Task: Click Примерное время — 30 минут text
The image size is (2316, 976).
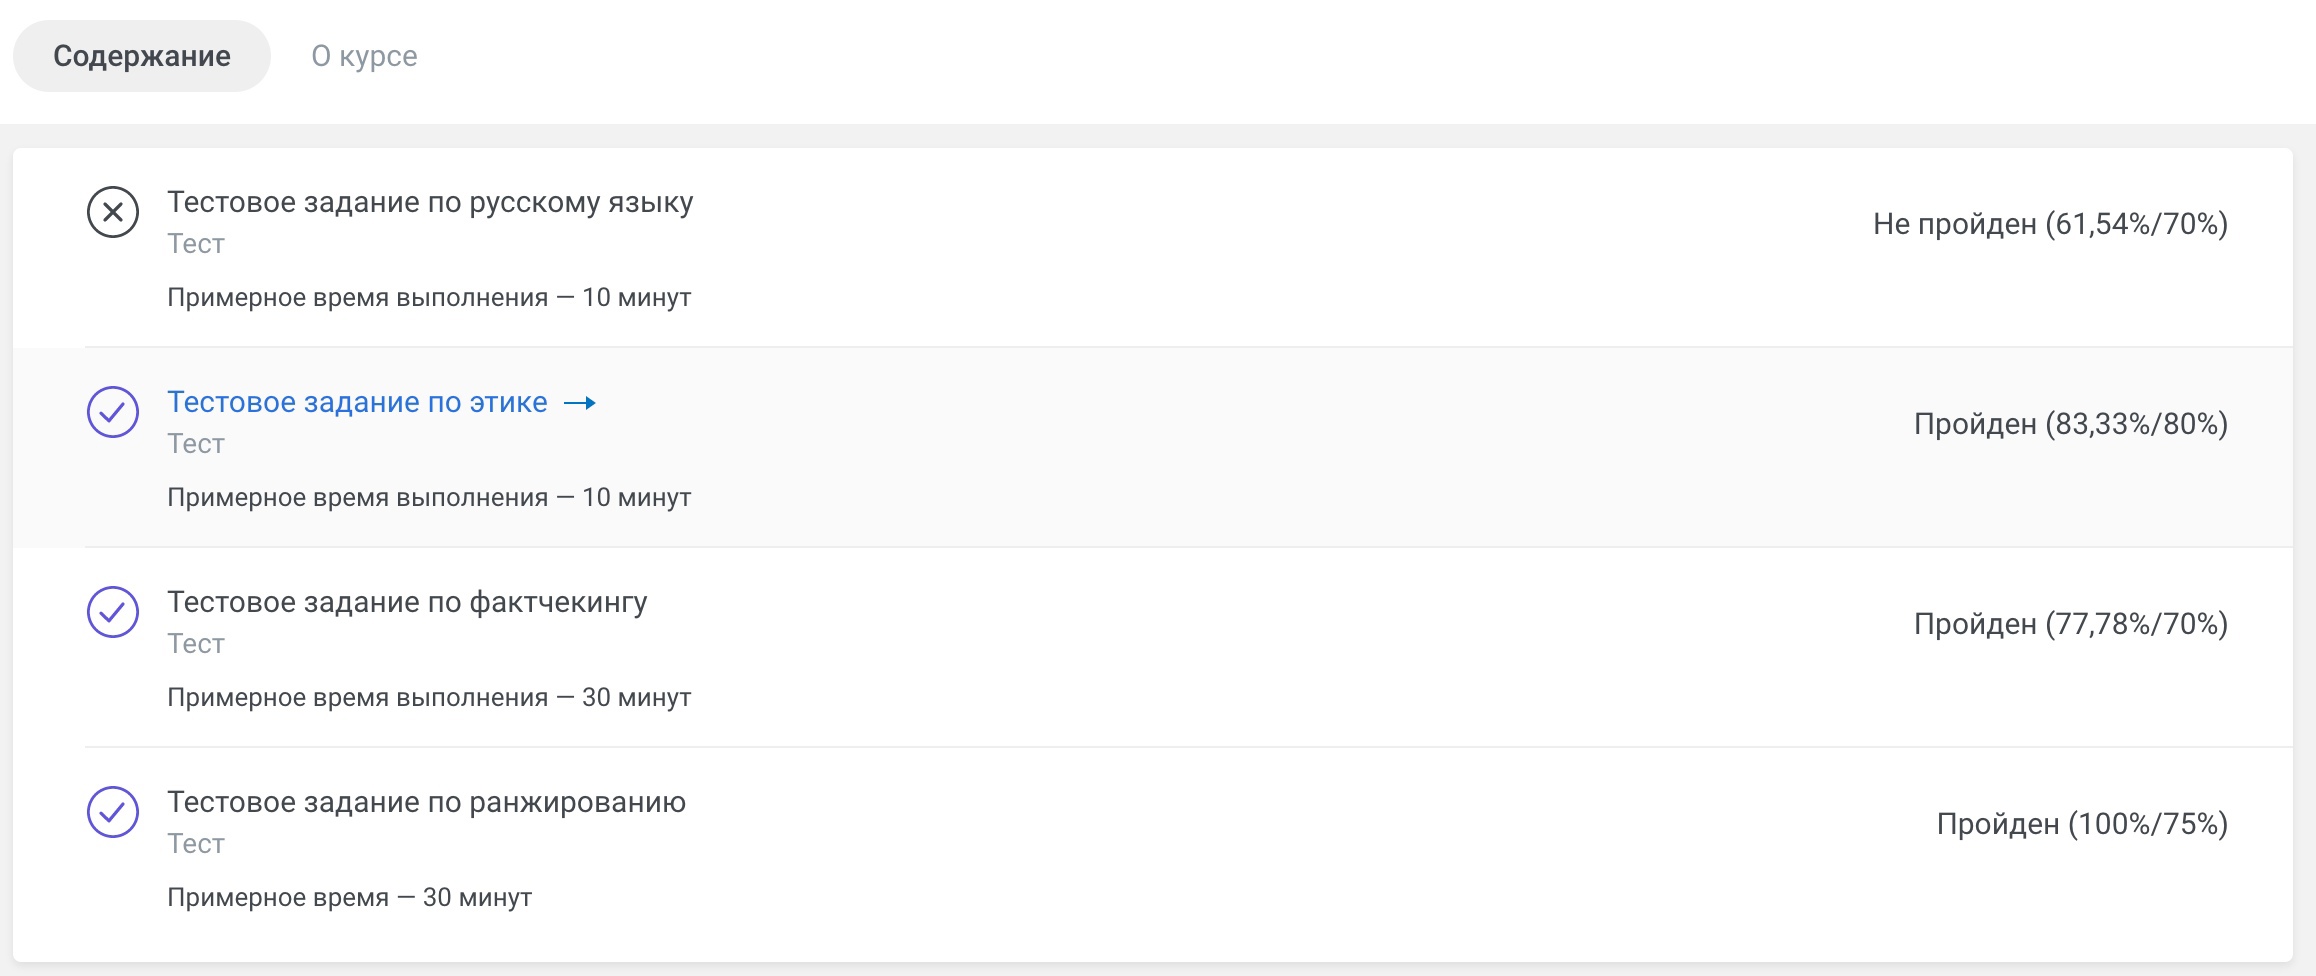Action: 349,898
